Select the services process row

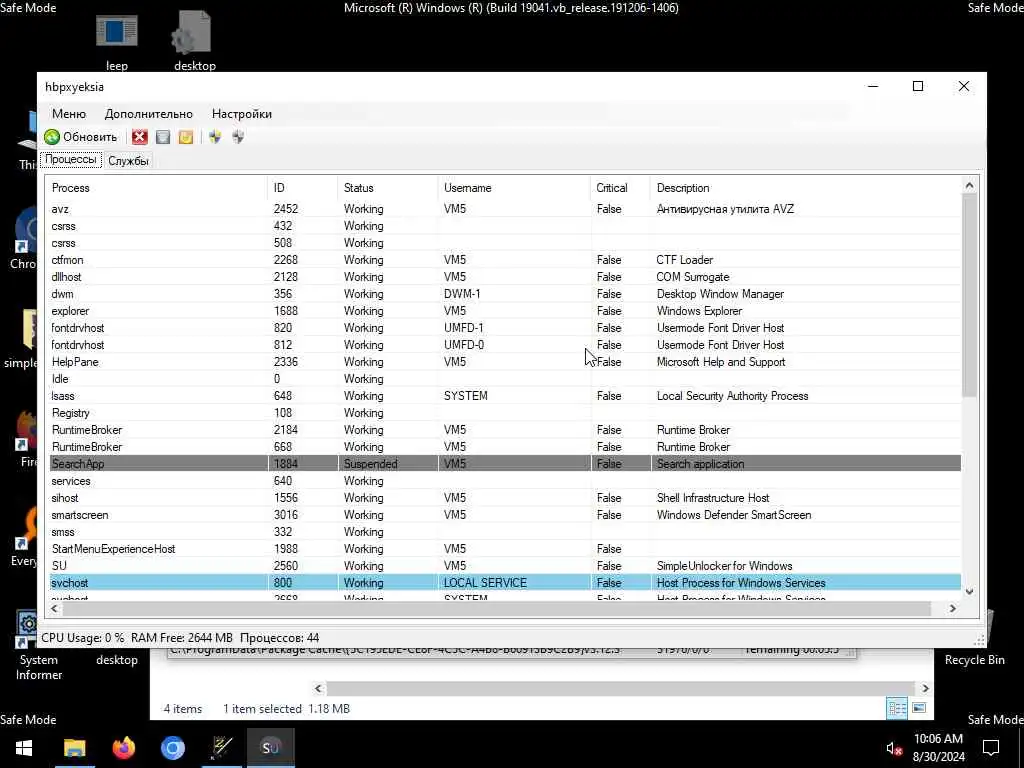pos(505,481)
